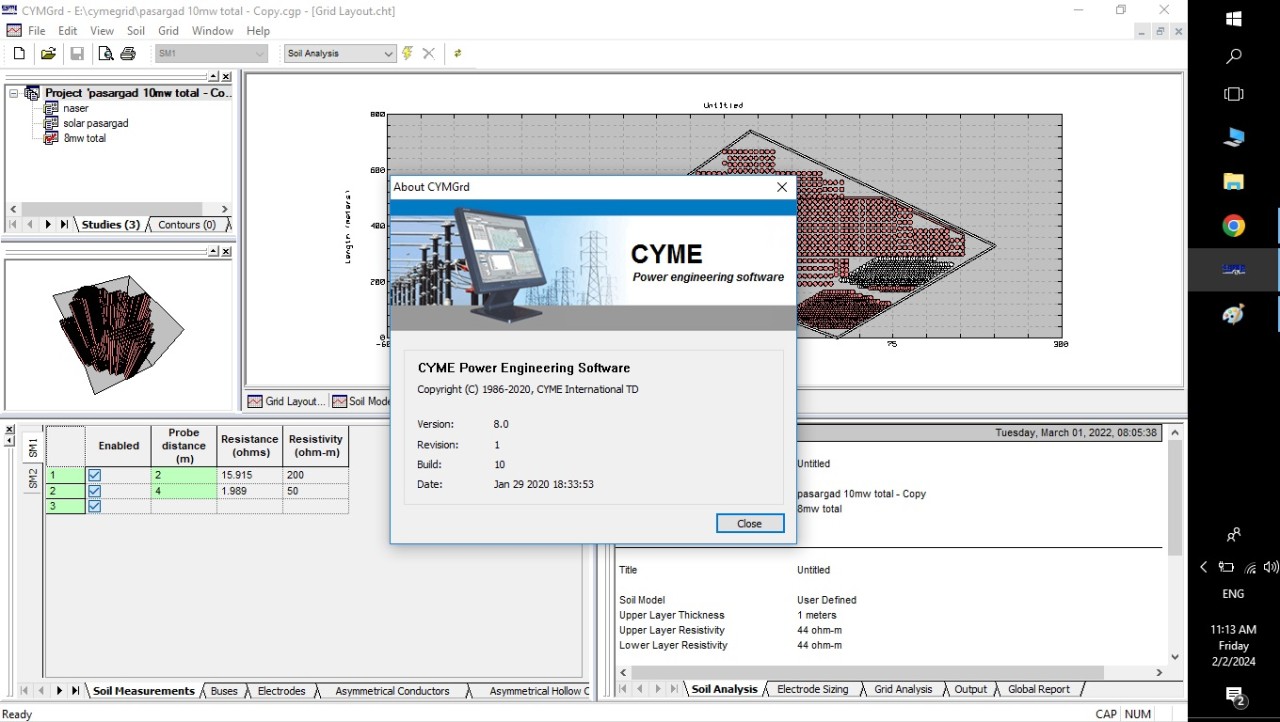1280x722 pixels.
Task: Select the 8mw total study
Action: (x=85, y=138)
